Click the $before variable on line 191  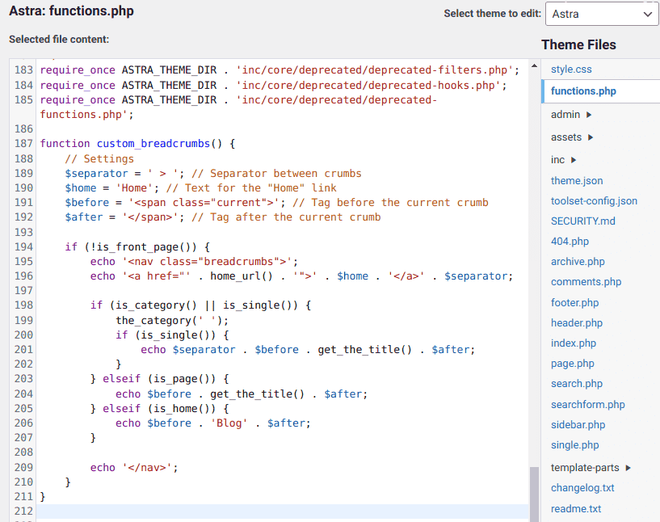coord(87,202)
